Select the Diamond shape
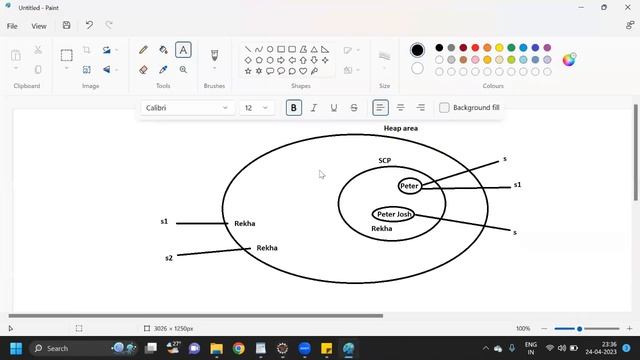 [248, 60]
